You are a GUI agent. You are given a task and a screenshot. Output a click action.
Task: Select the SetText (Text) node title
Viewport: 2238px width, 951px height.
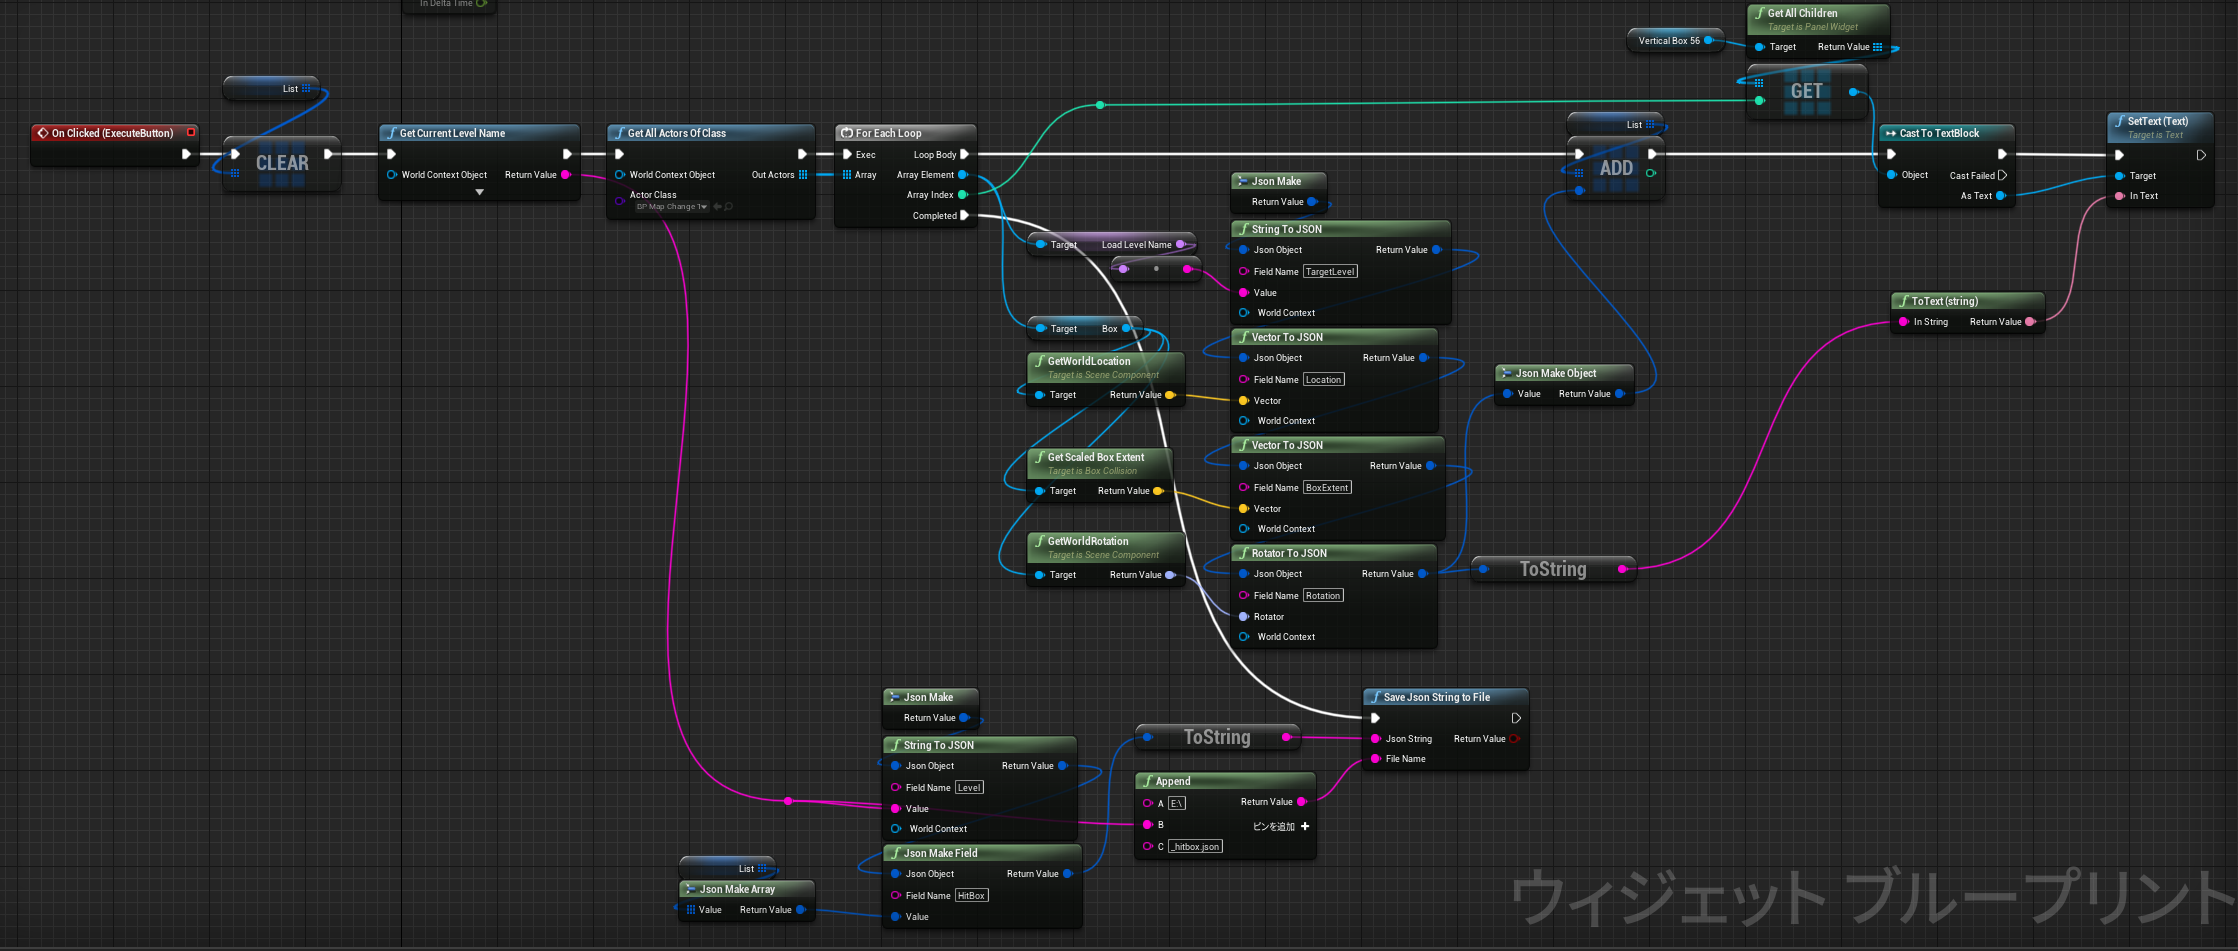[x=2157, y=121]
